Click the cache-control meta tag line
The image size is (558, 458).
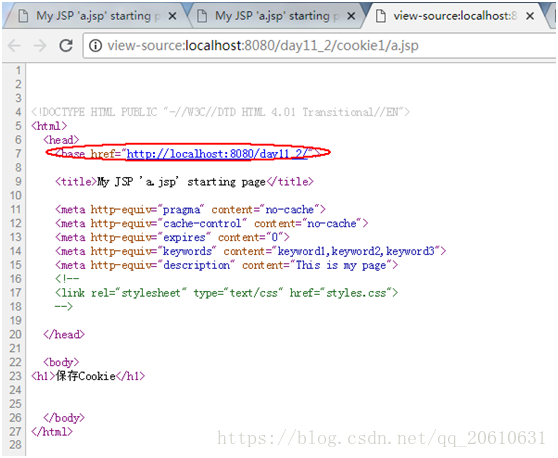point(212,223)
